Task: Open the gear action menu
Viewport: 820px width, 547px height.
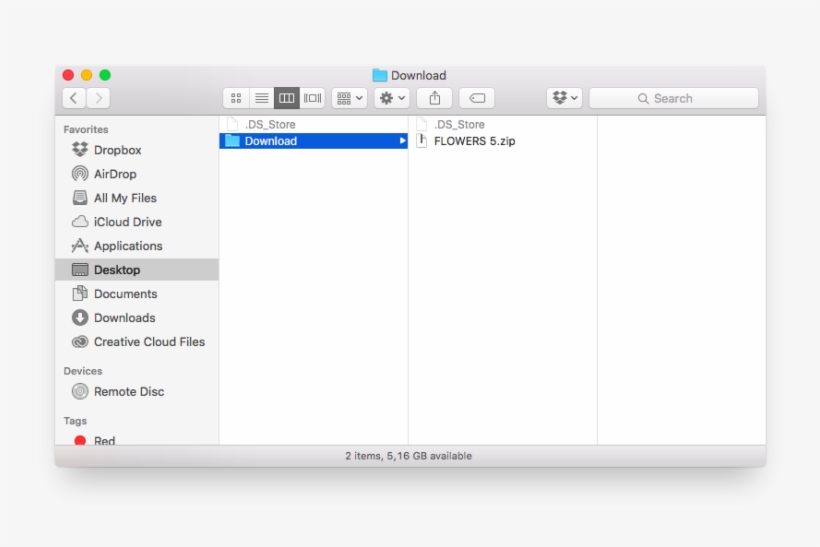Action: pyautogui.click(x=391, y=98)
